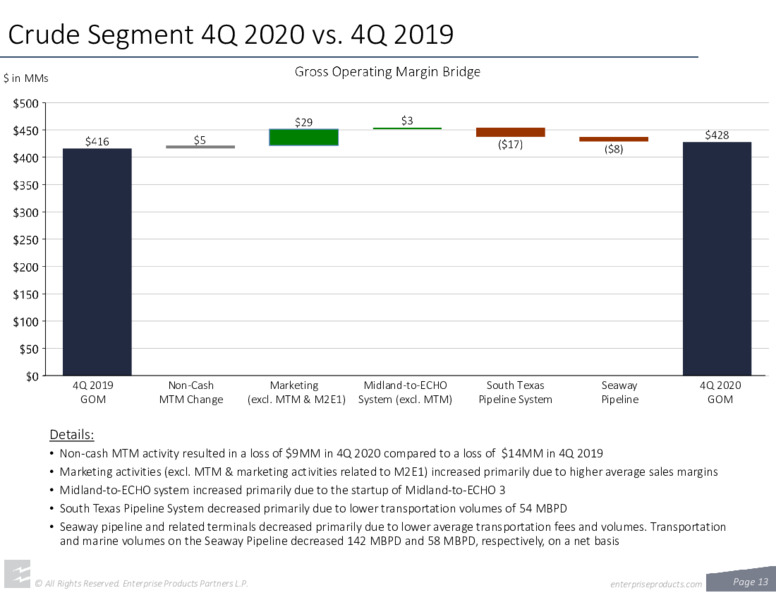Click the underlined 'Details:' heading
The height and width of the screenshot is (600, 776).
[x=72, y=435]
